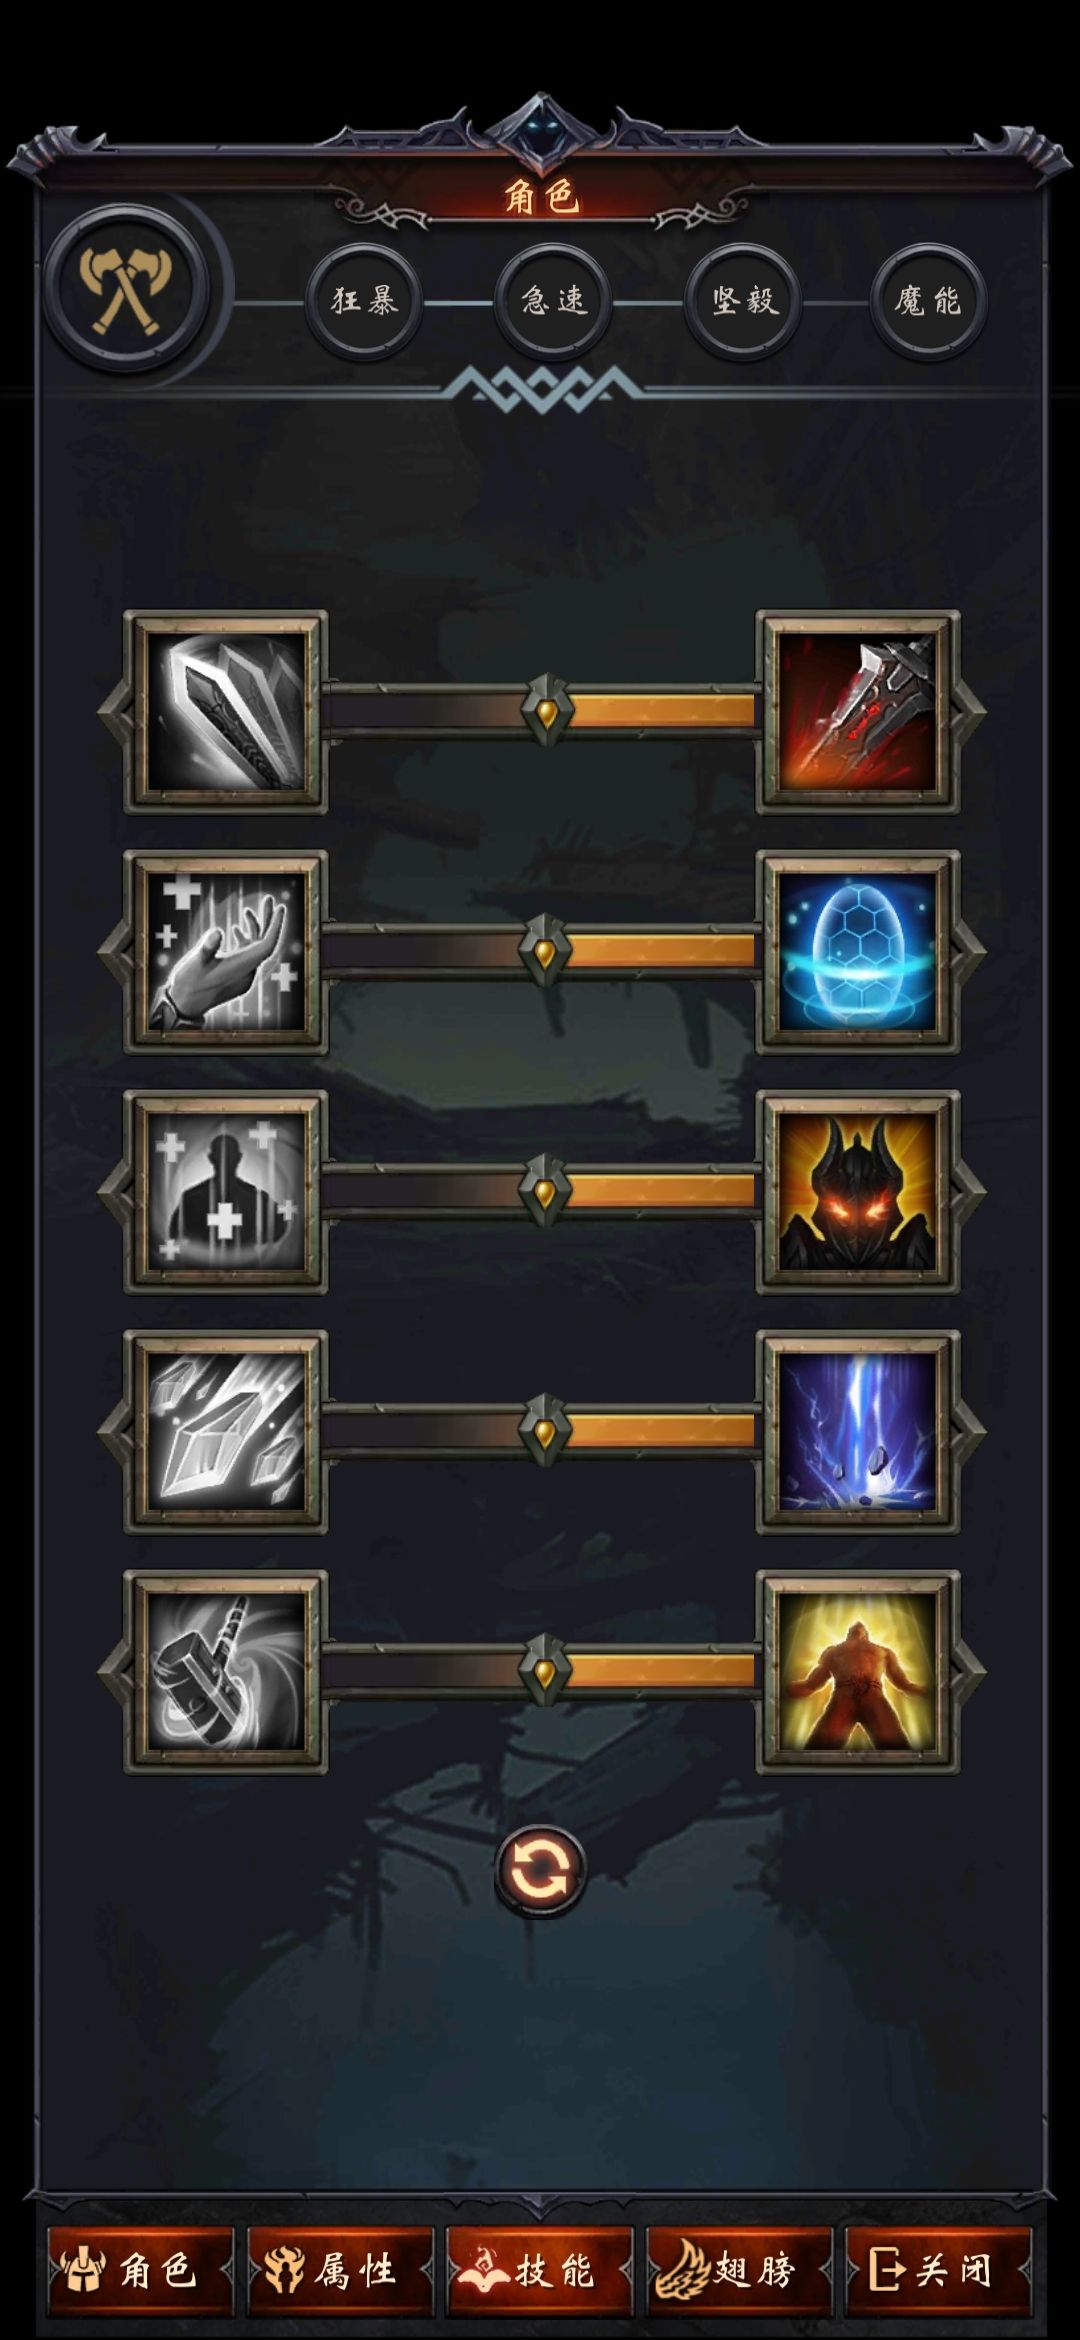Open the 属性 tab
Viewport: 1080px width, 2340px height.
click(340, 2270)
